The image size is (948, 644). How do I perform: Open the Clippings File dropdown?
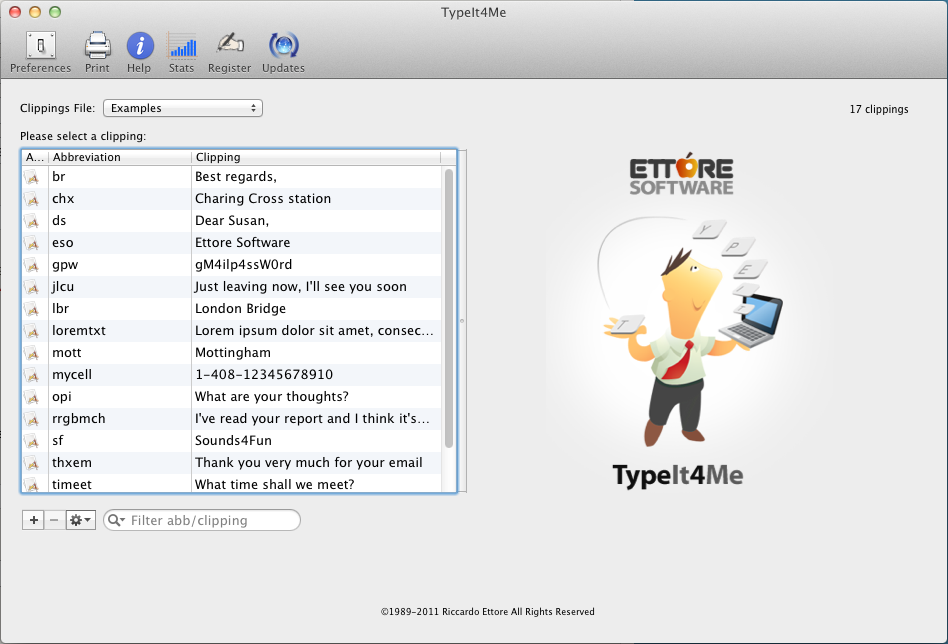183,108
